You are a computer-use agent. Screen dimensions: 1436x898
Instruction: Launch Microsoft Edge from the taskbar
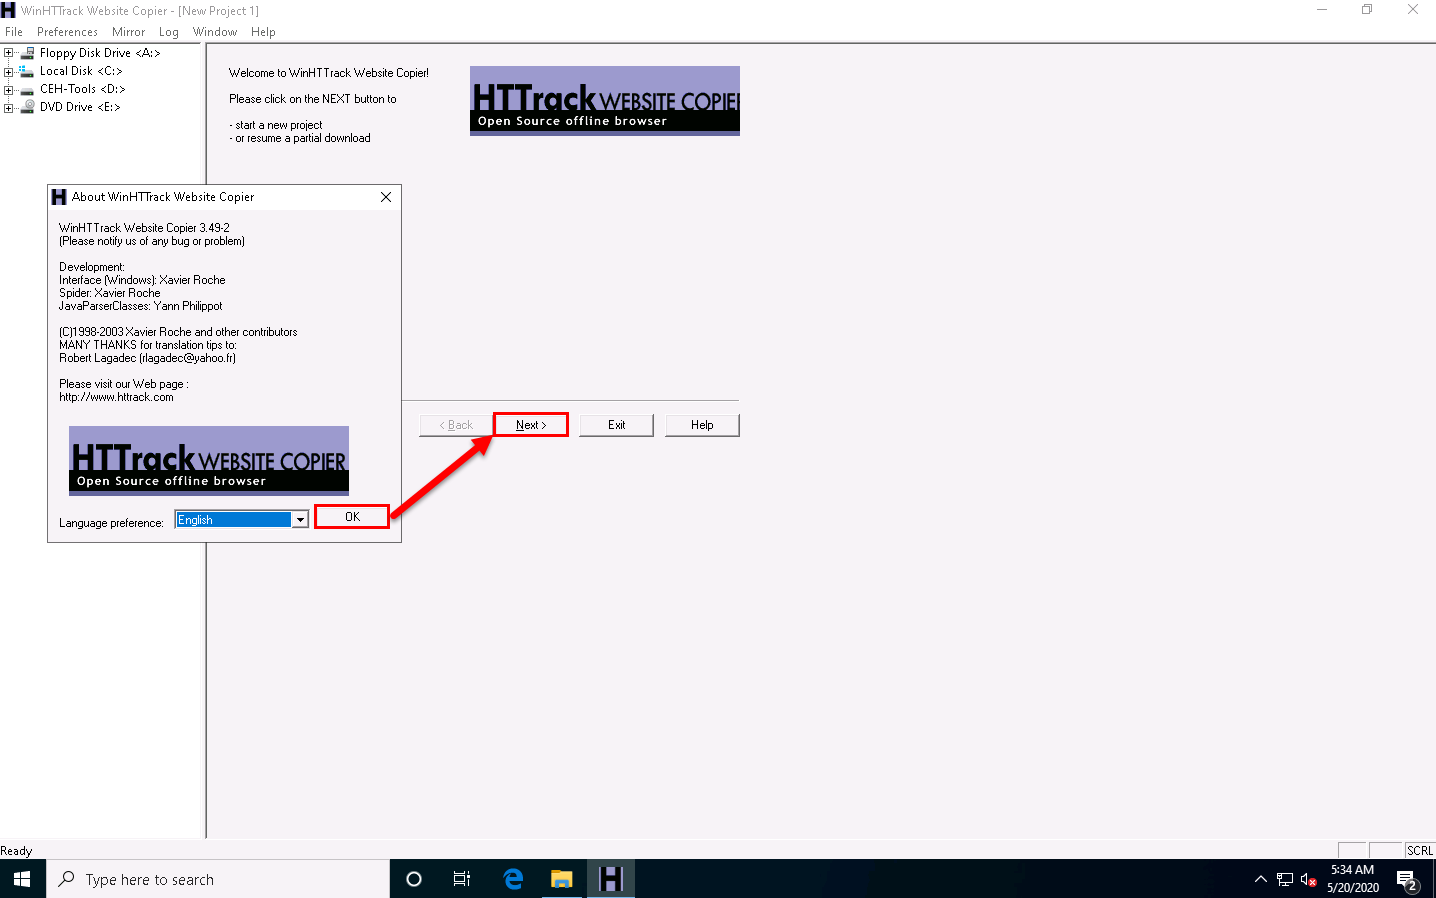[513, 879]
